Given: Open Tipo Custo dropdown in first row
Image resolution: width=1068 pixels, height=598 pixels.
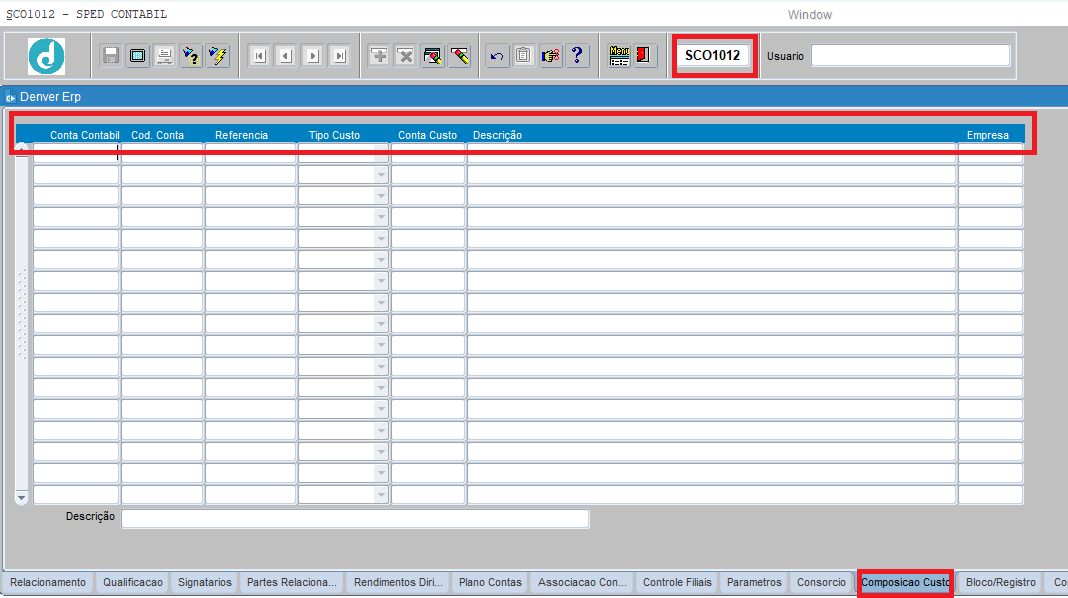Looking at the screenshot, I should click(380, 153).
